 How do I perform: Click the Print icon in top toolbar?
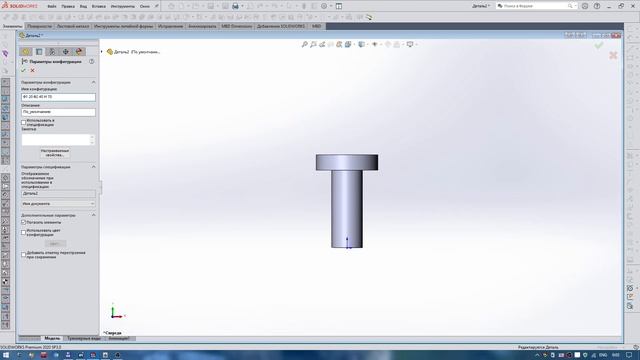click(x=235, y=6)
